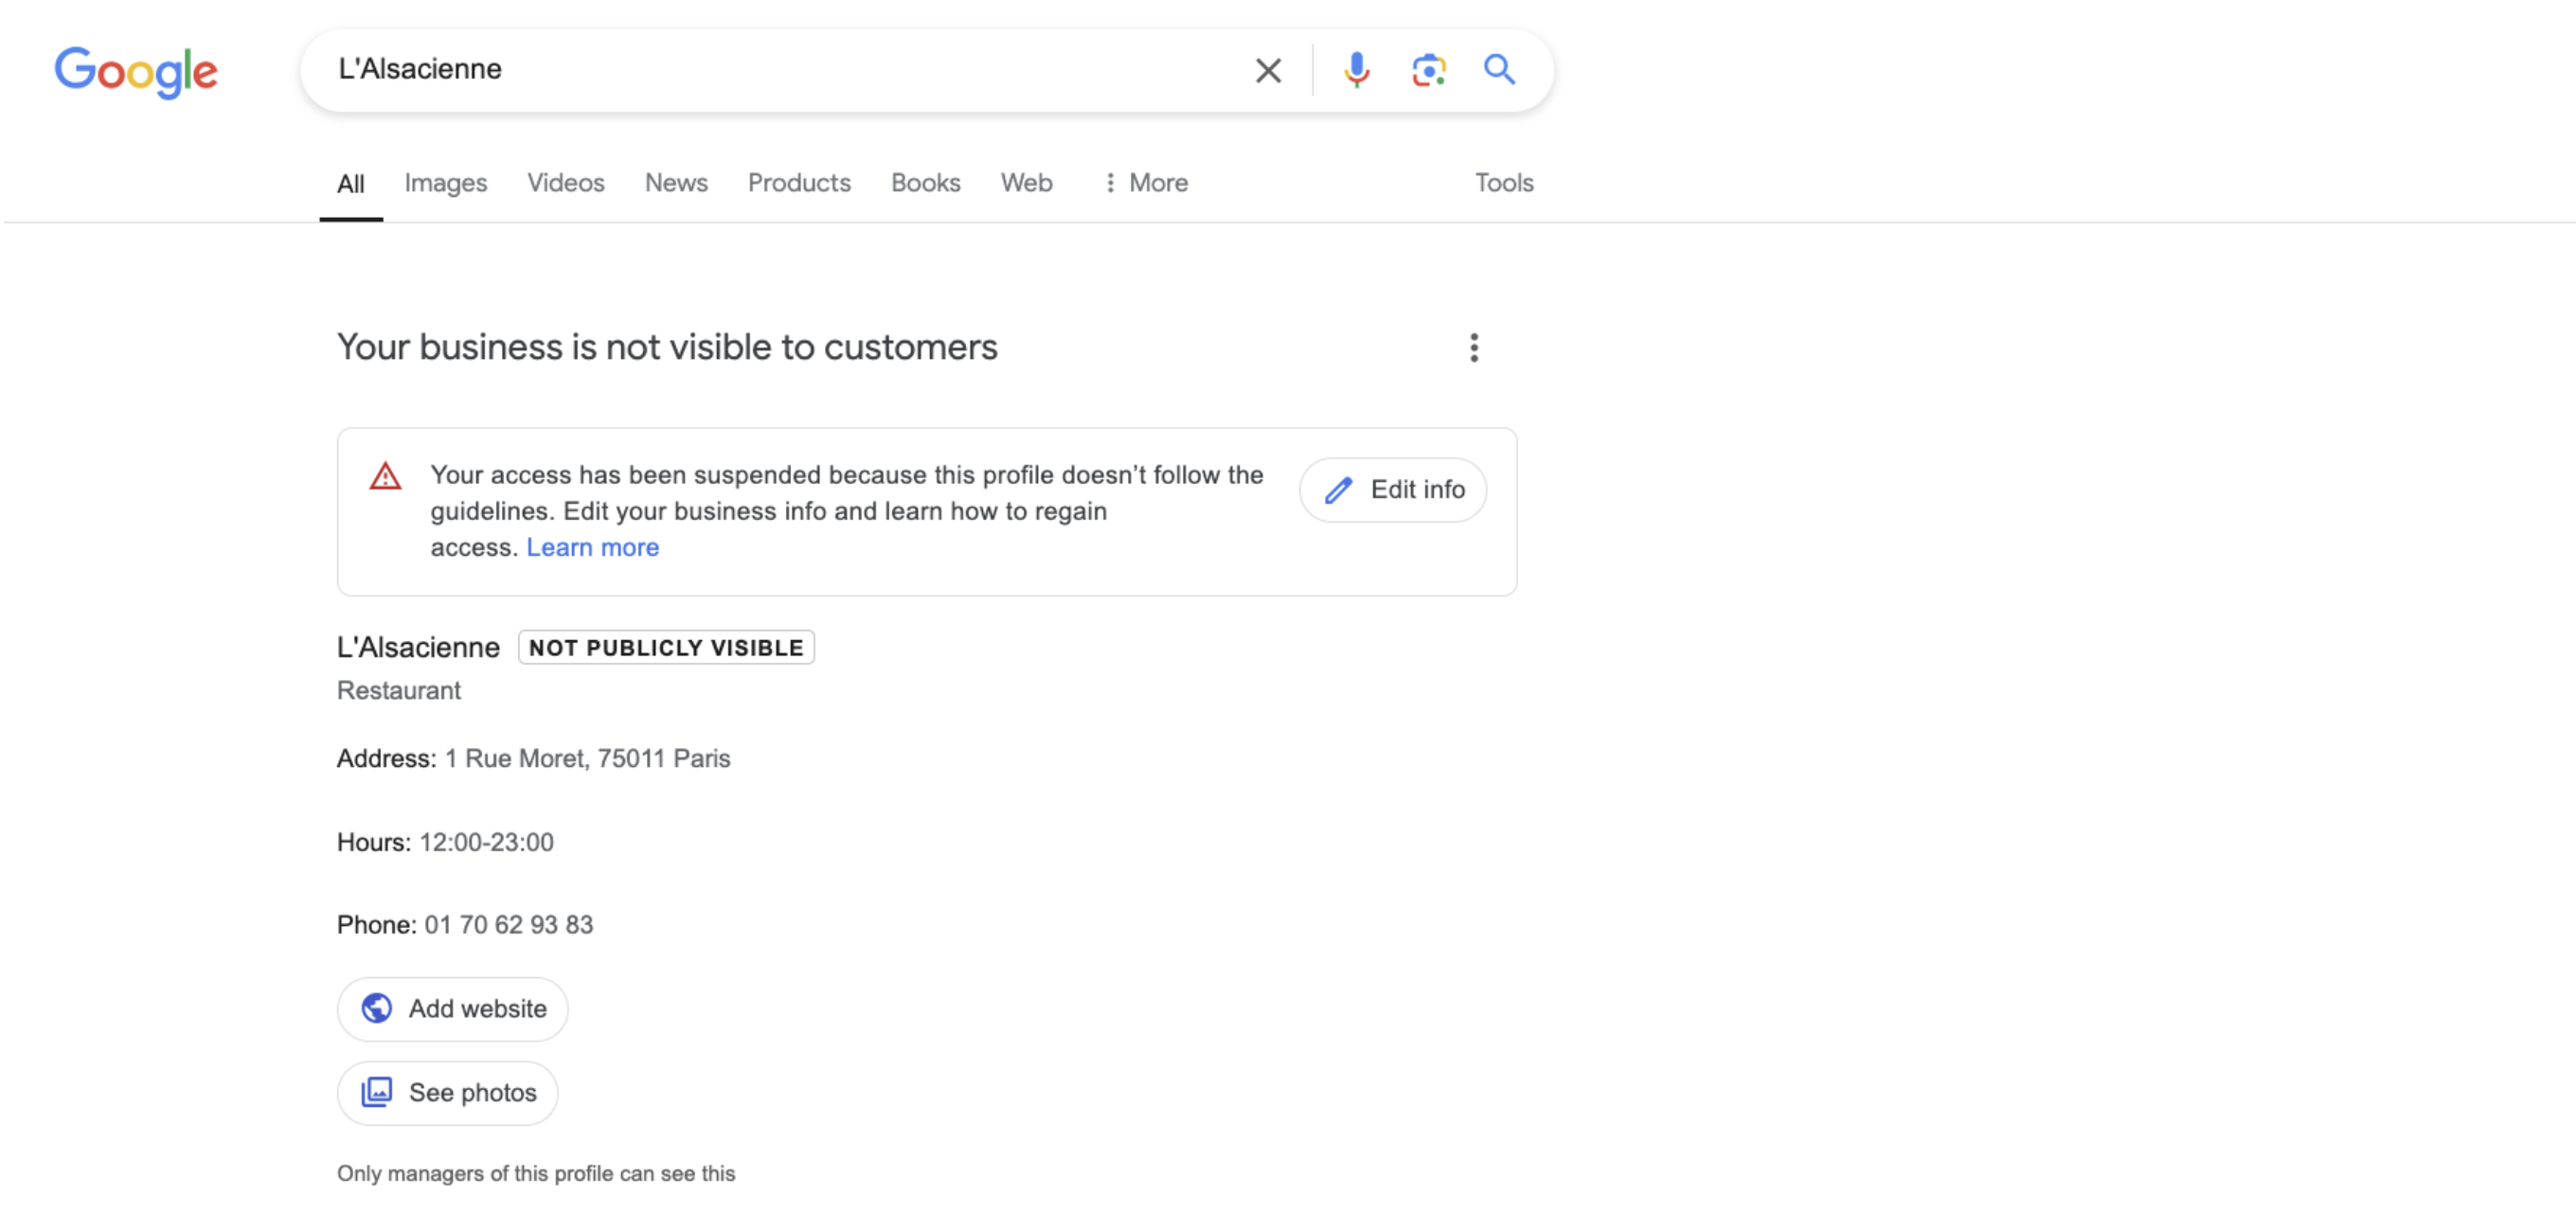
Task: Open Google Lens image search
Action: click(1428, 71)
